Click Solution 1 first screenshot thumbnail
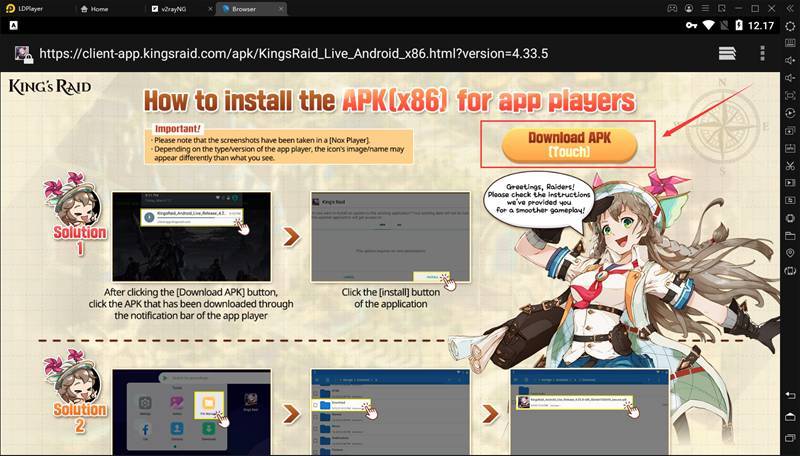 tap(191, 237)
